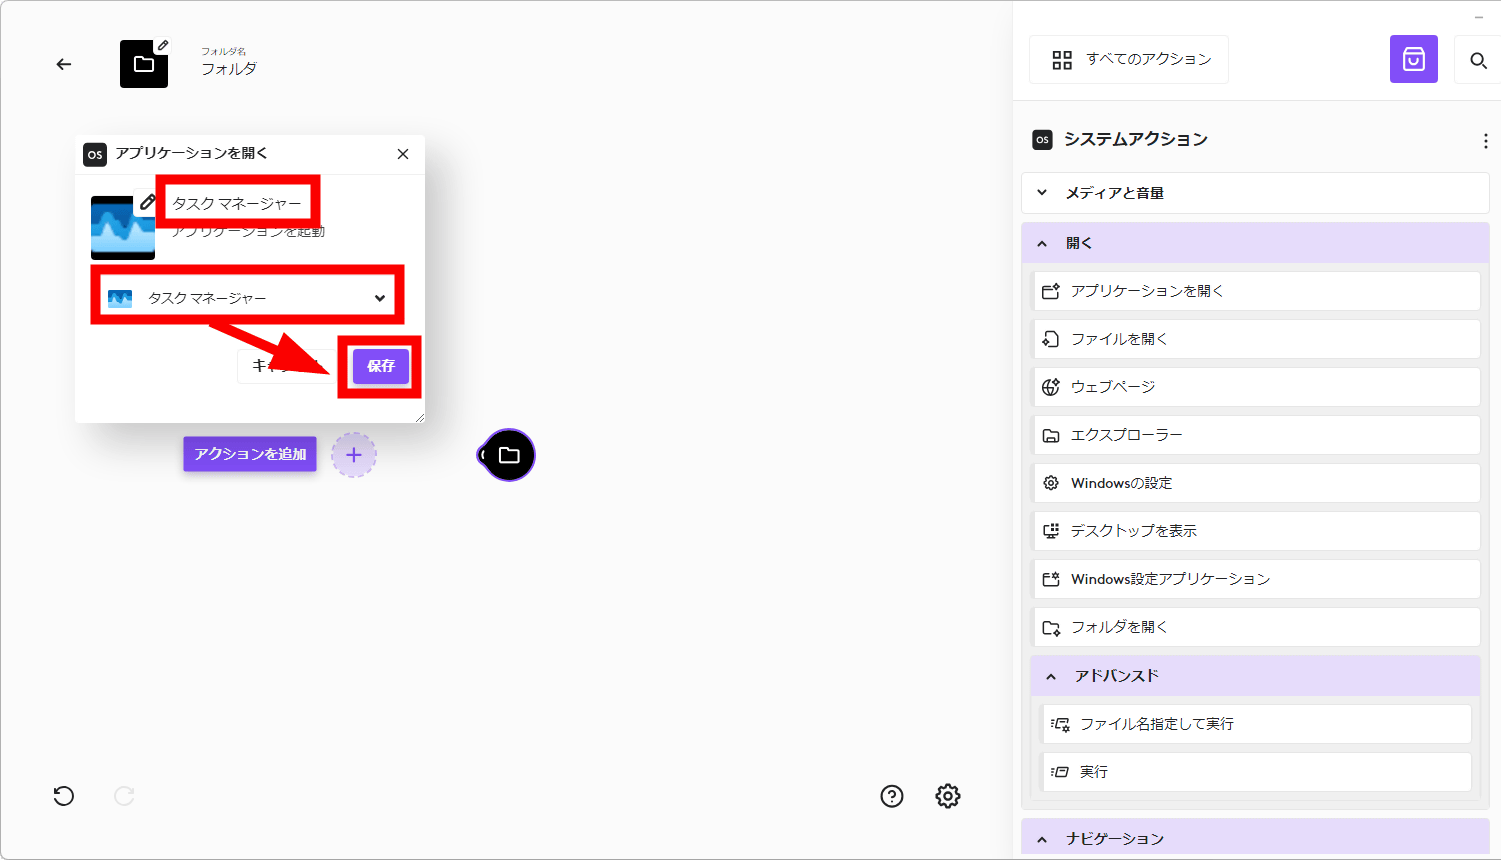This screenshot has height=860, width=1501.
Task: Click the アクションを追加 button
Action: 250,454
